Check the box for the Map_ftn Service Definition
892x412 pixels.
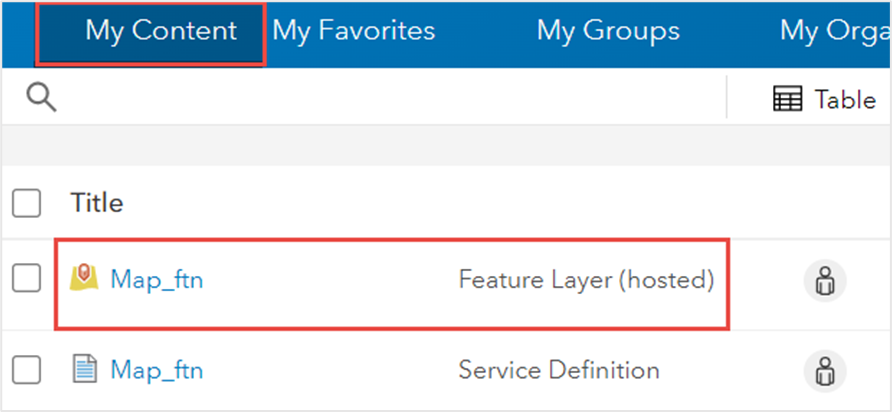click(27, 371)
